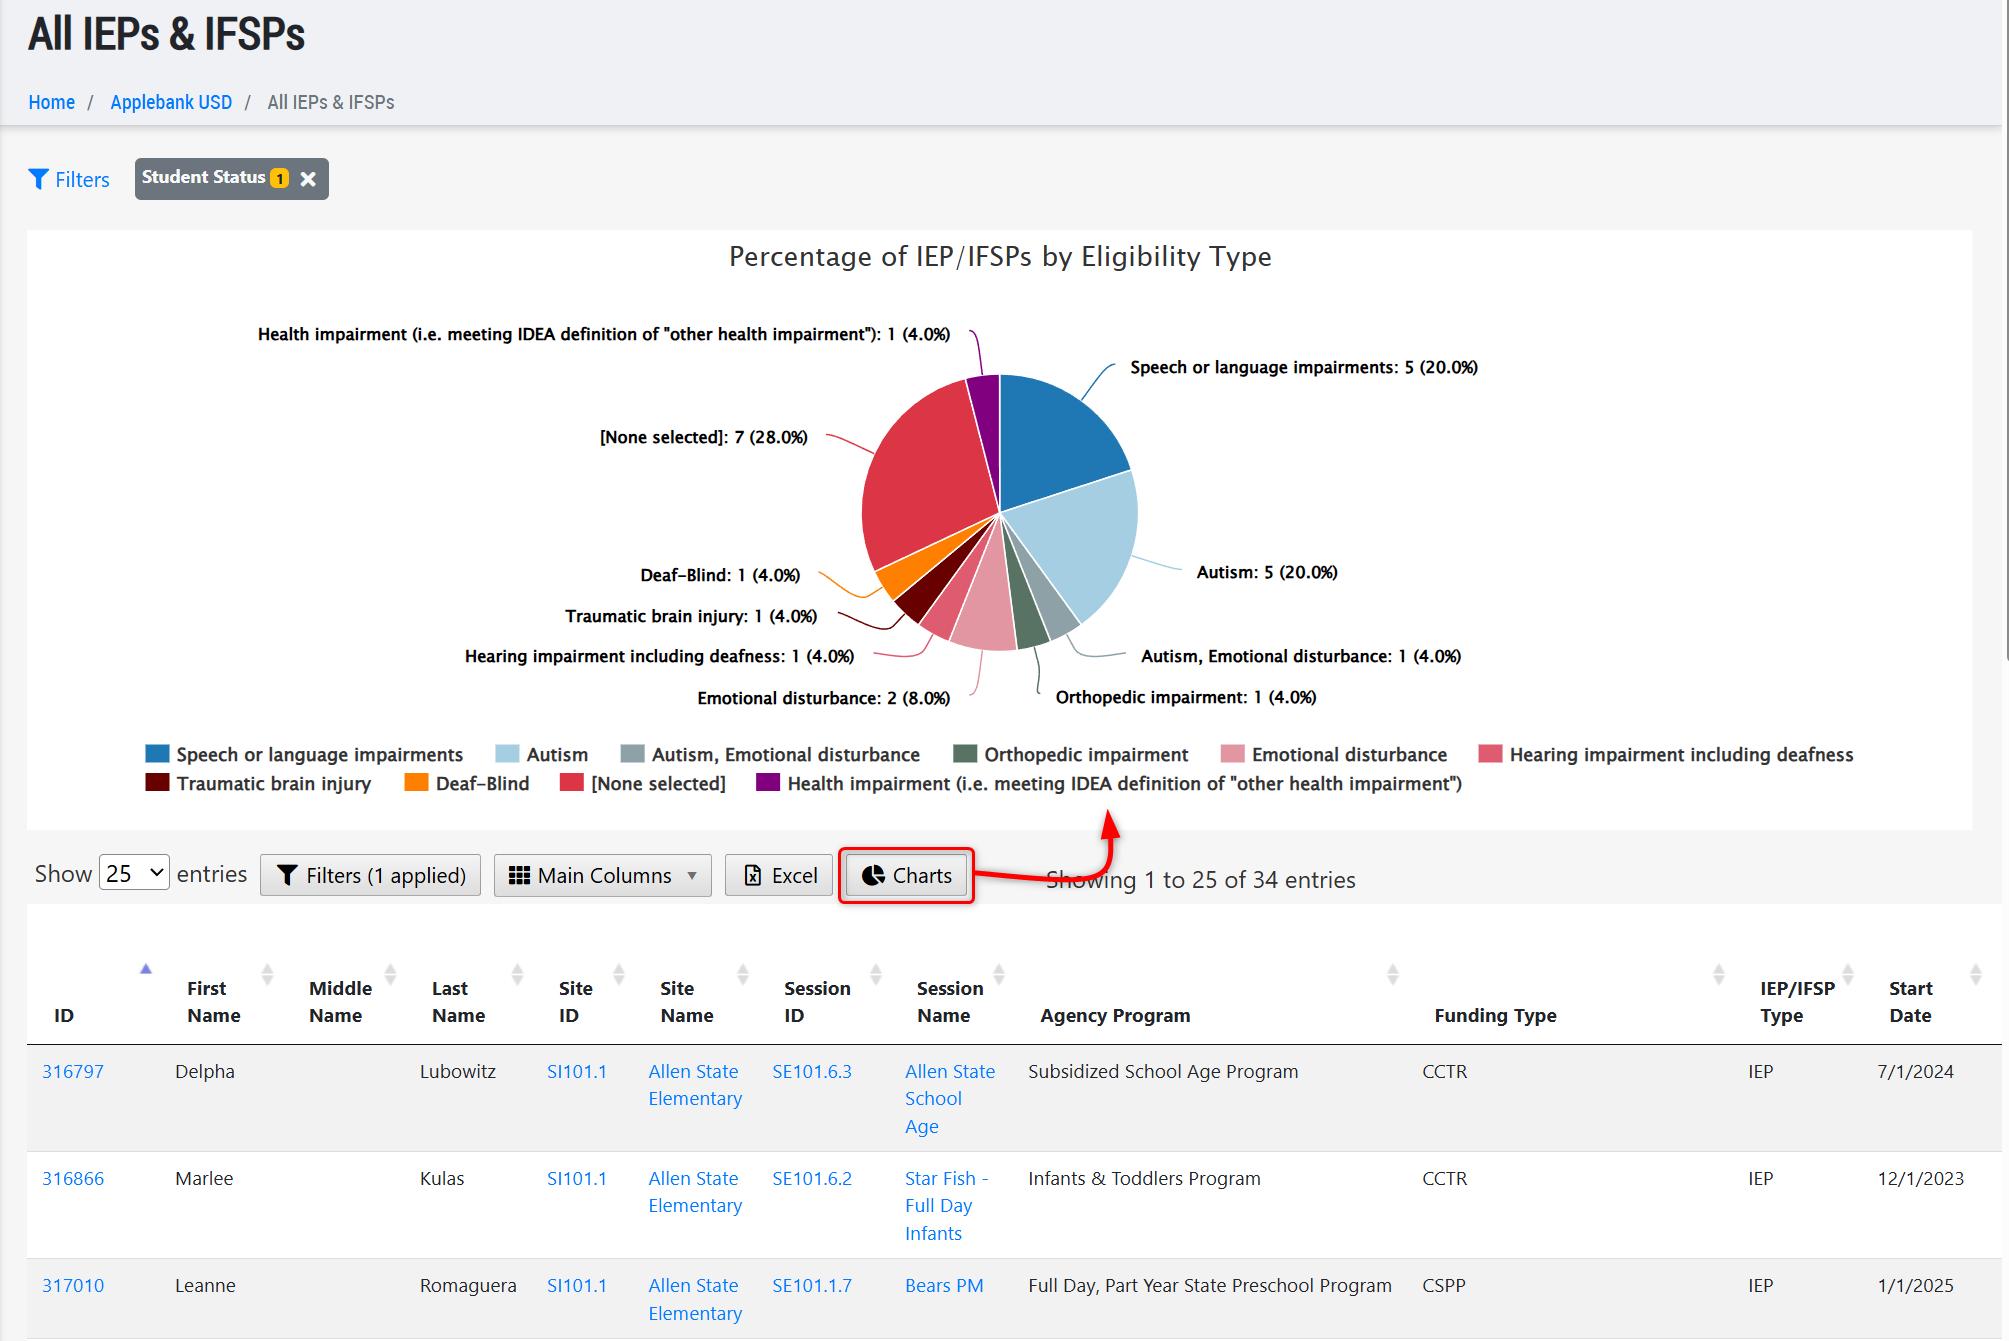
Task: Open the Filters (1 applied) button
Action: (x=370, y=876)
